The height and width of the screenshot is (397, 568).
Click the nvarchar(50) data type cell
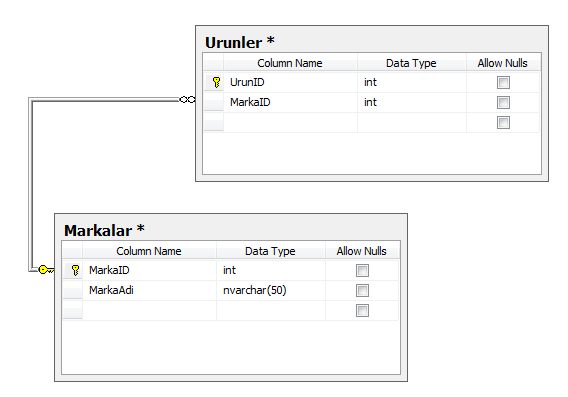point(271,291)
